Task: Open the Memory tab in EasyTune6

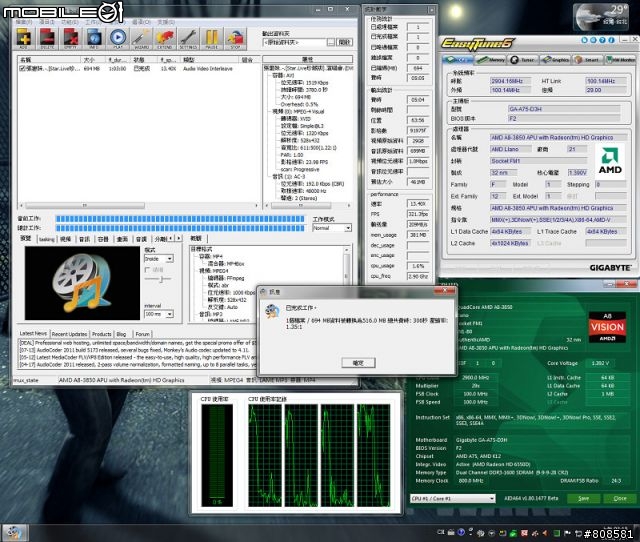Action: [x=491, y=60]
